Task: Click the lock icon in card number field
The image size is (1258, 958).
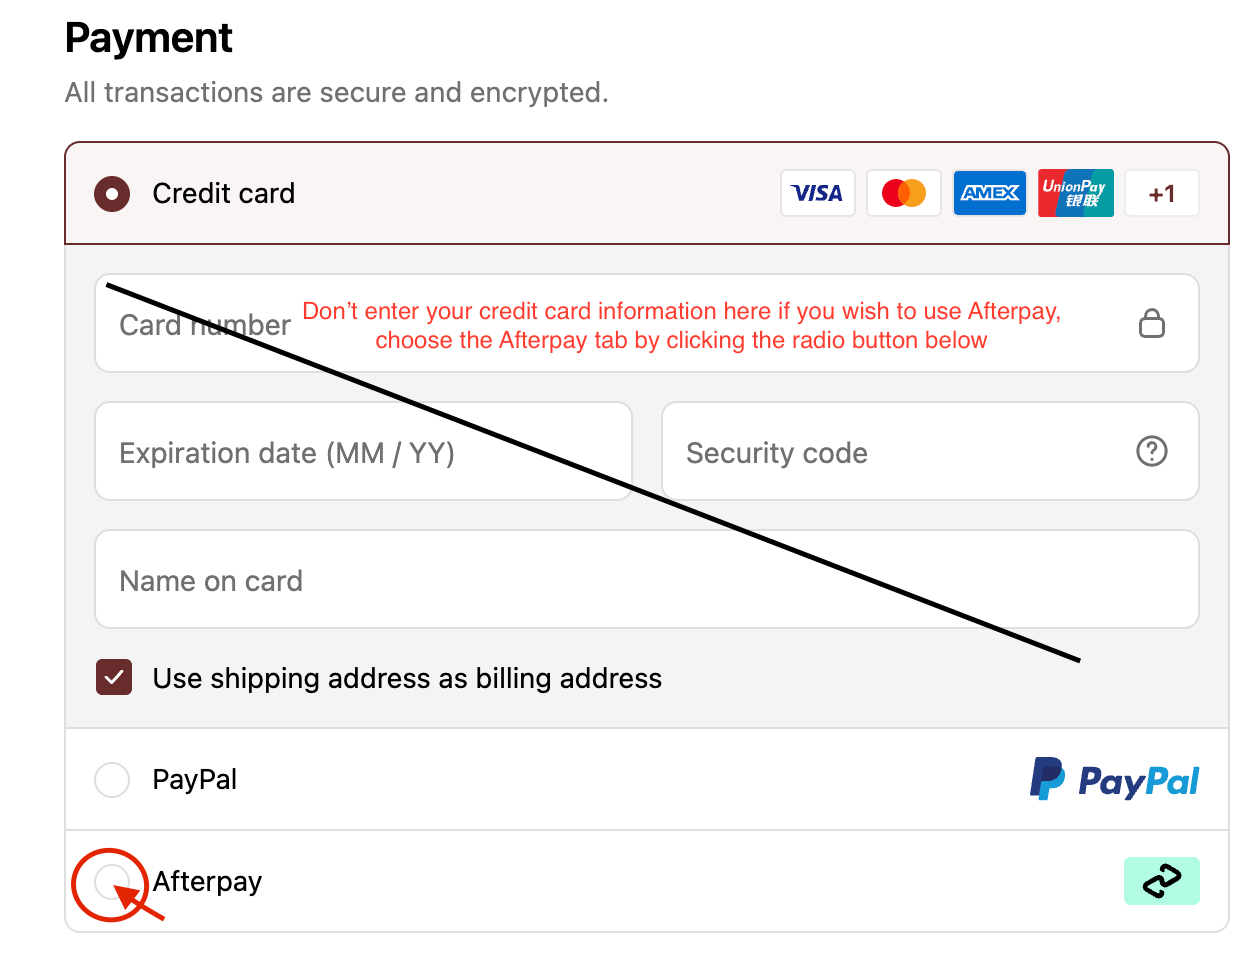Action: coord(1152,323)
